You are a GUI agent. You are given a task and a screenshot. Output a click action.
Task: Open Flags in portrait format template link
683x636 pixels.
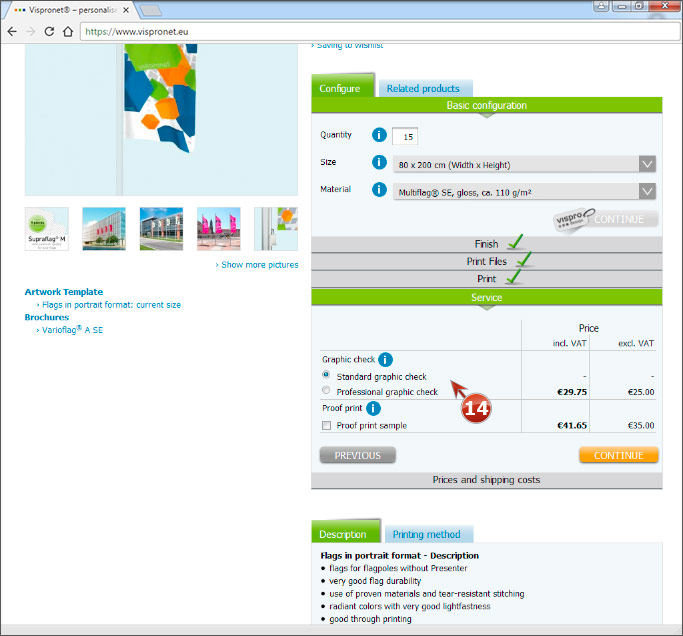click(x=109, y=305)
